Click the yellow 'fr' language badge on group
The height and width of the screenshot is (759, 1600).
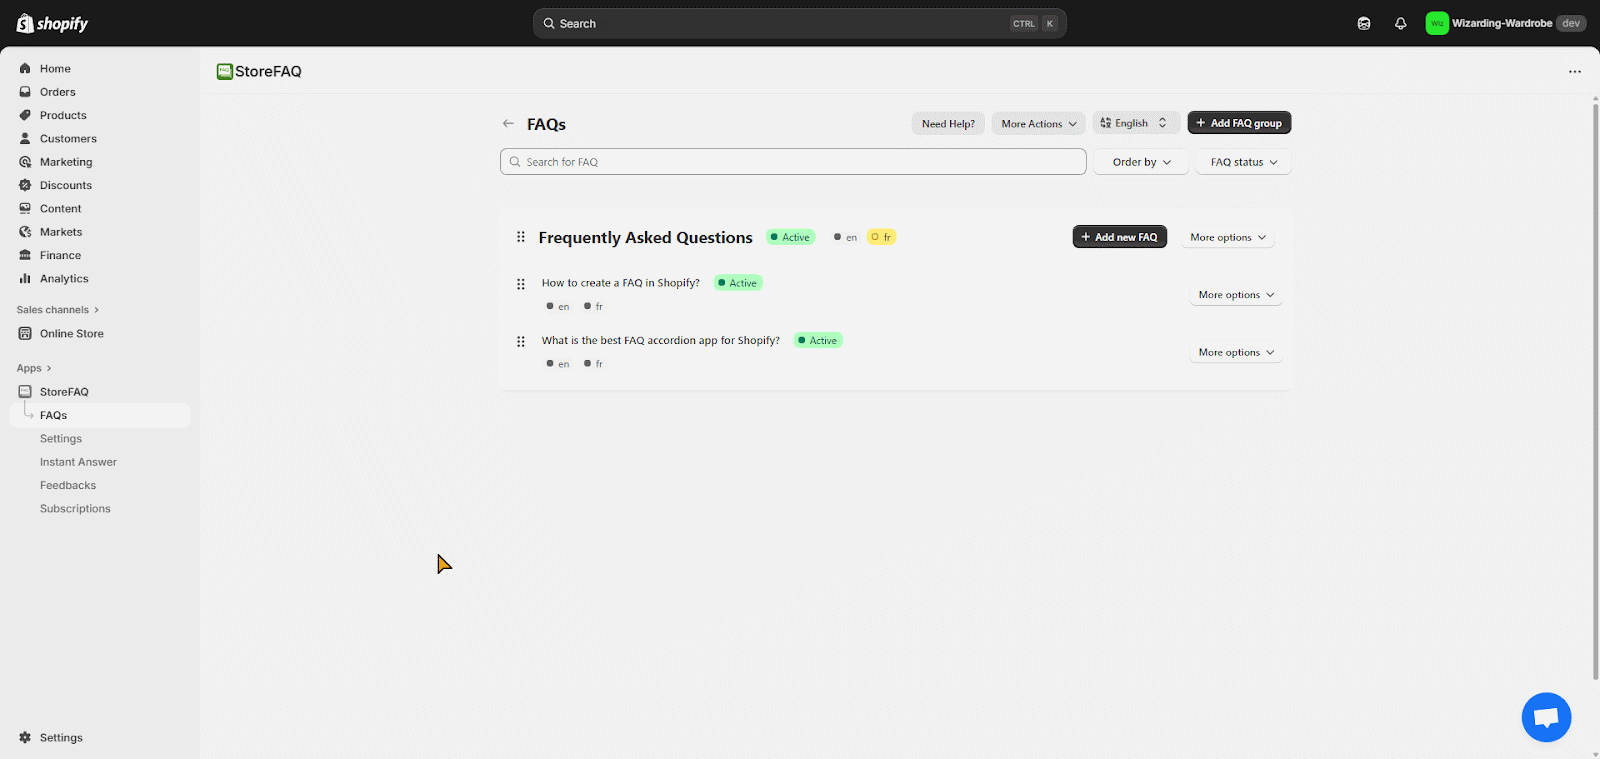point(881,237)
